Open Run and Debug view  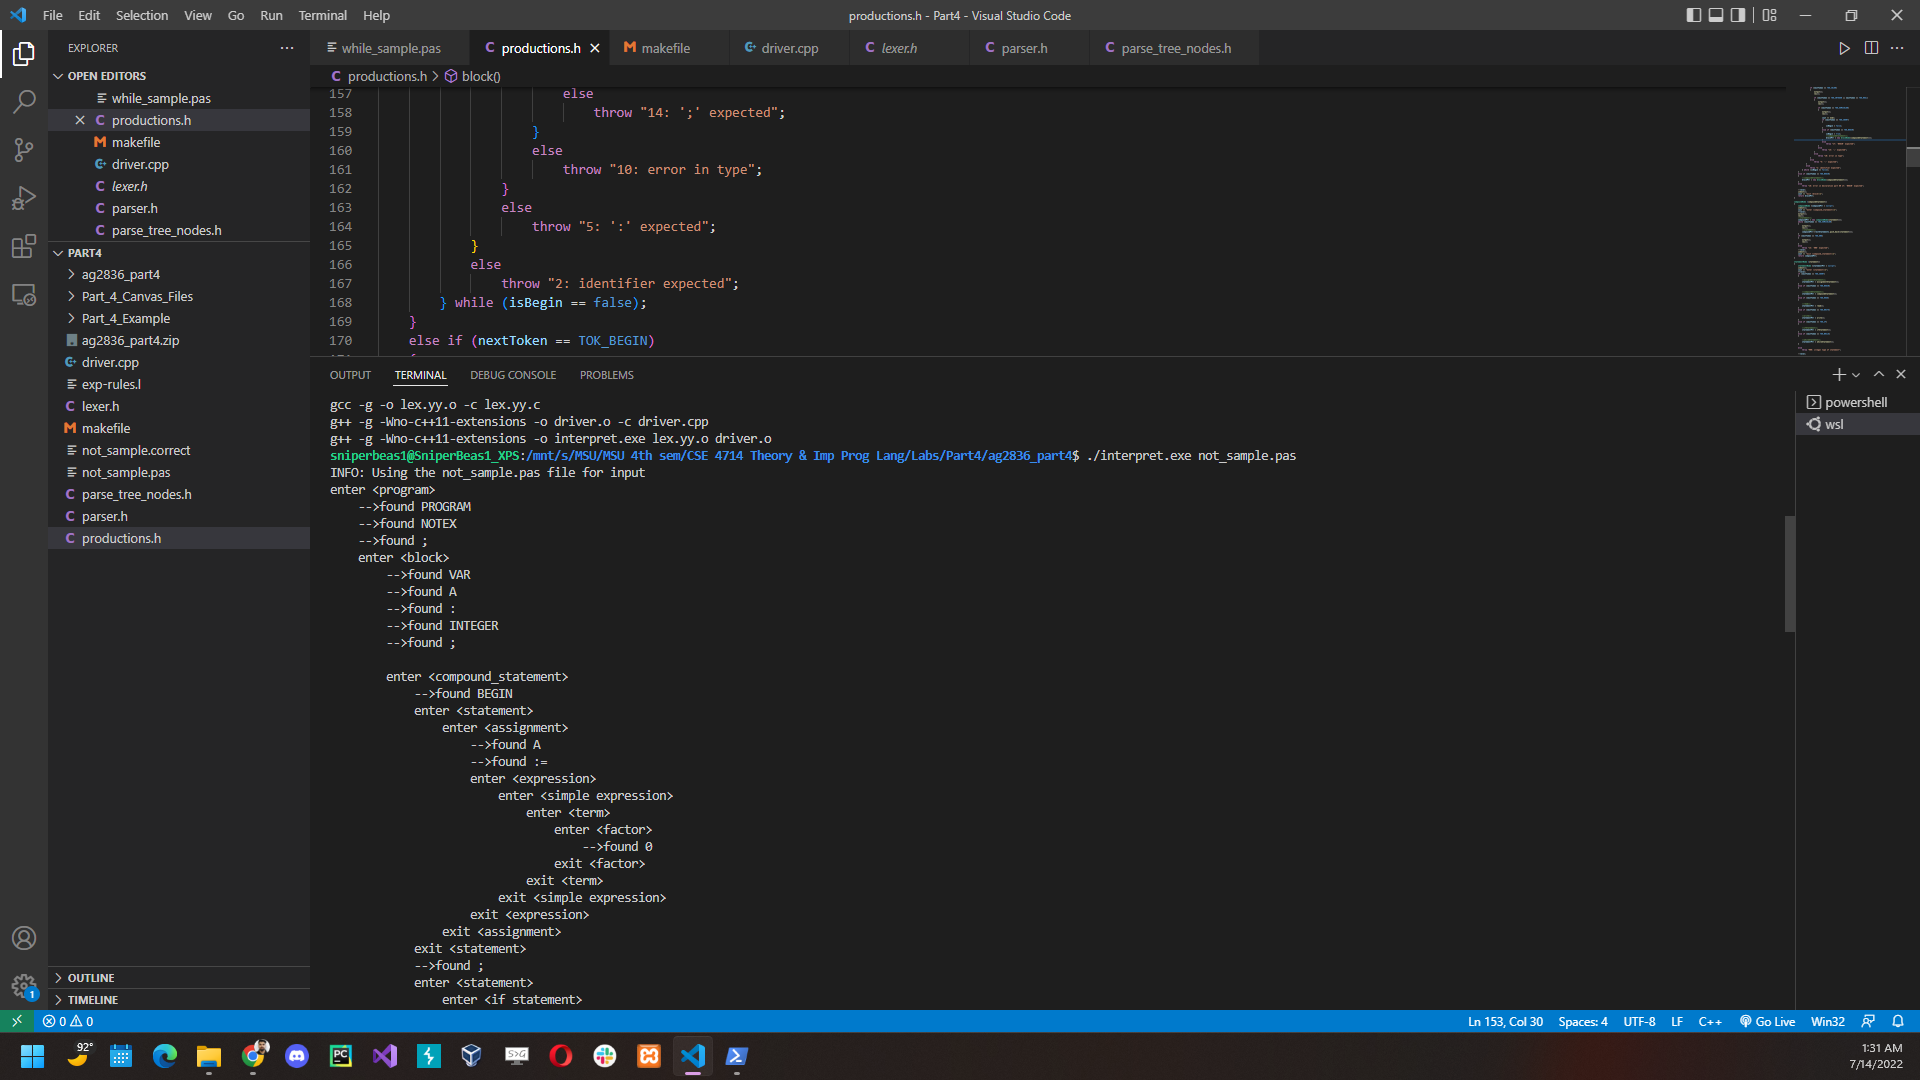click(x=24, y=198)
